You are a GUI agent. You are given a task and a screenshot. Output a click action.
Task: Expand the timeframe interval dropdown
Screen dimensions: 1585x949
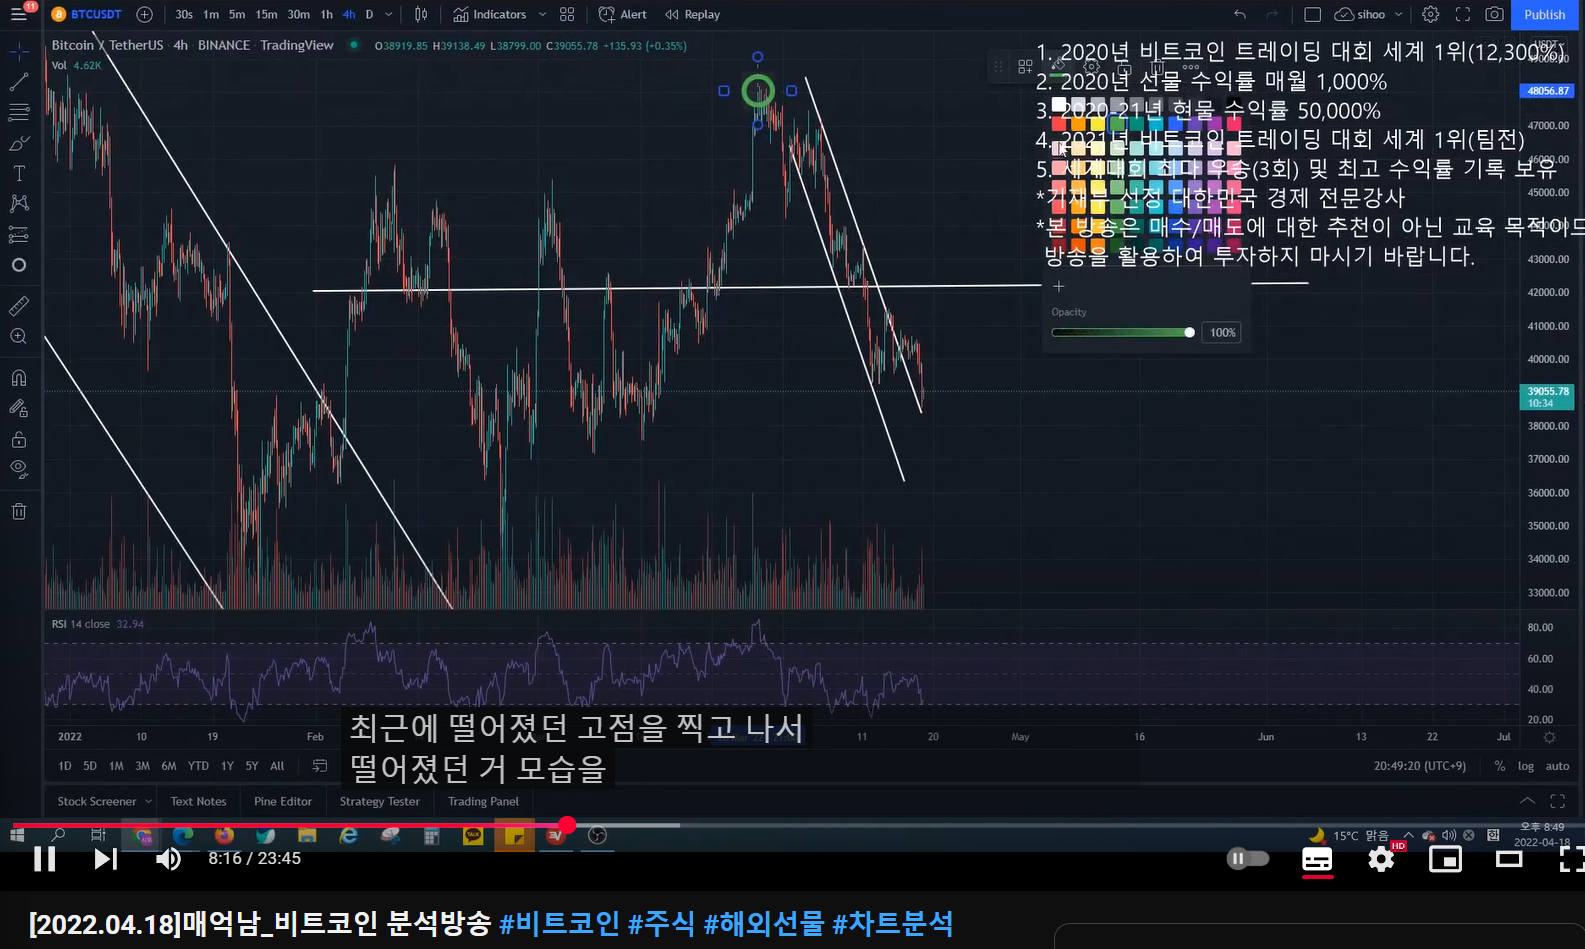point(389,14)
